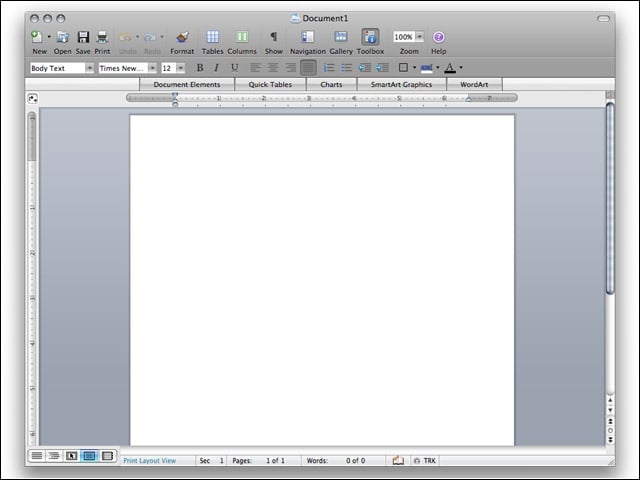Click the Print Layout View status text
The image size is (640, 480).
[149, 460]
